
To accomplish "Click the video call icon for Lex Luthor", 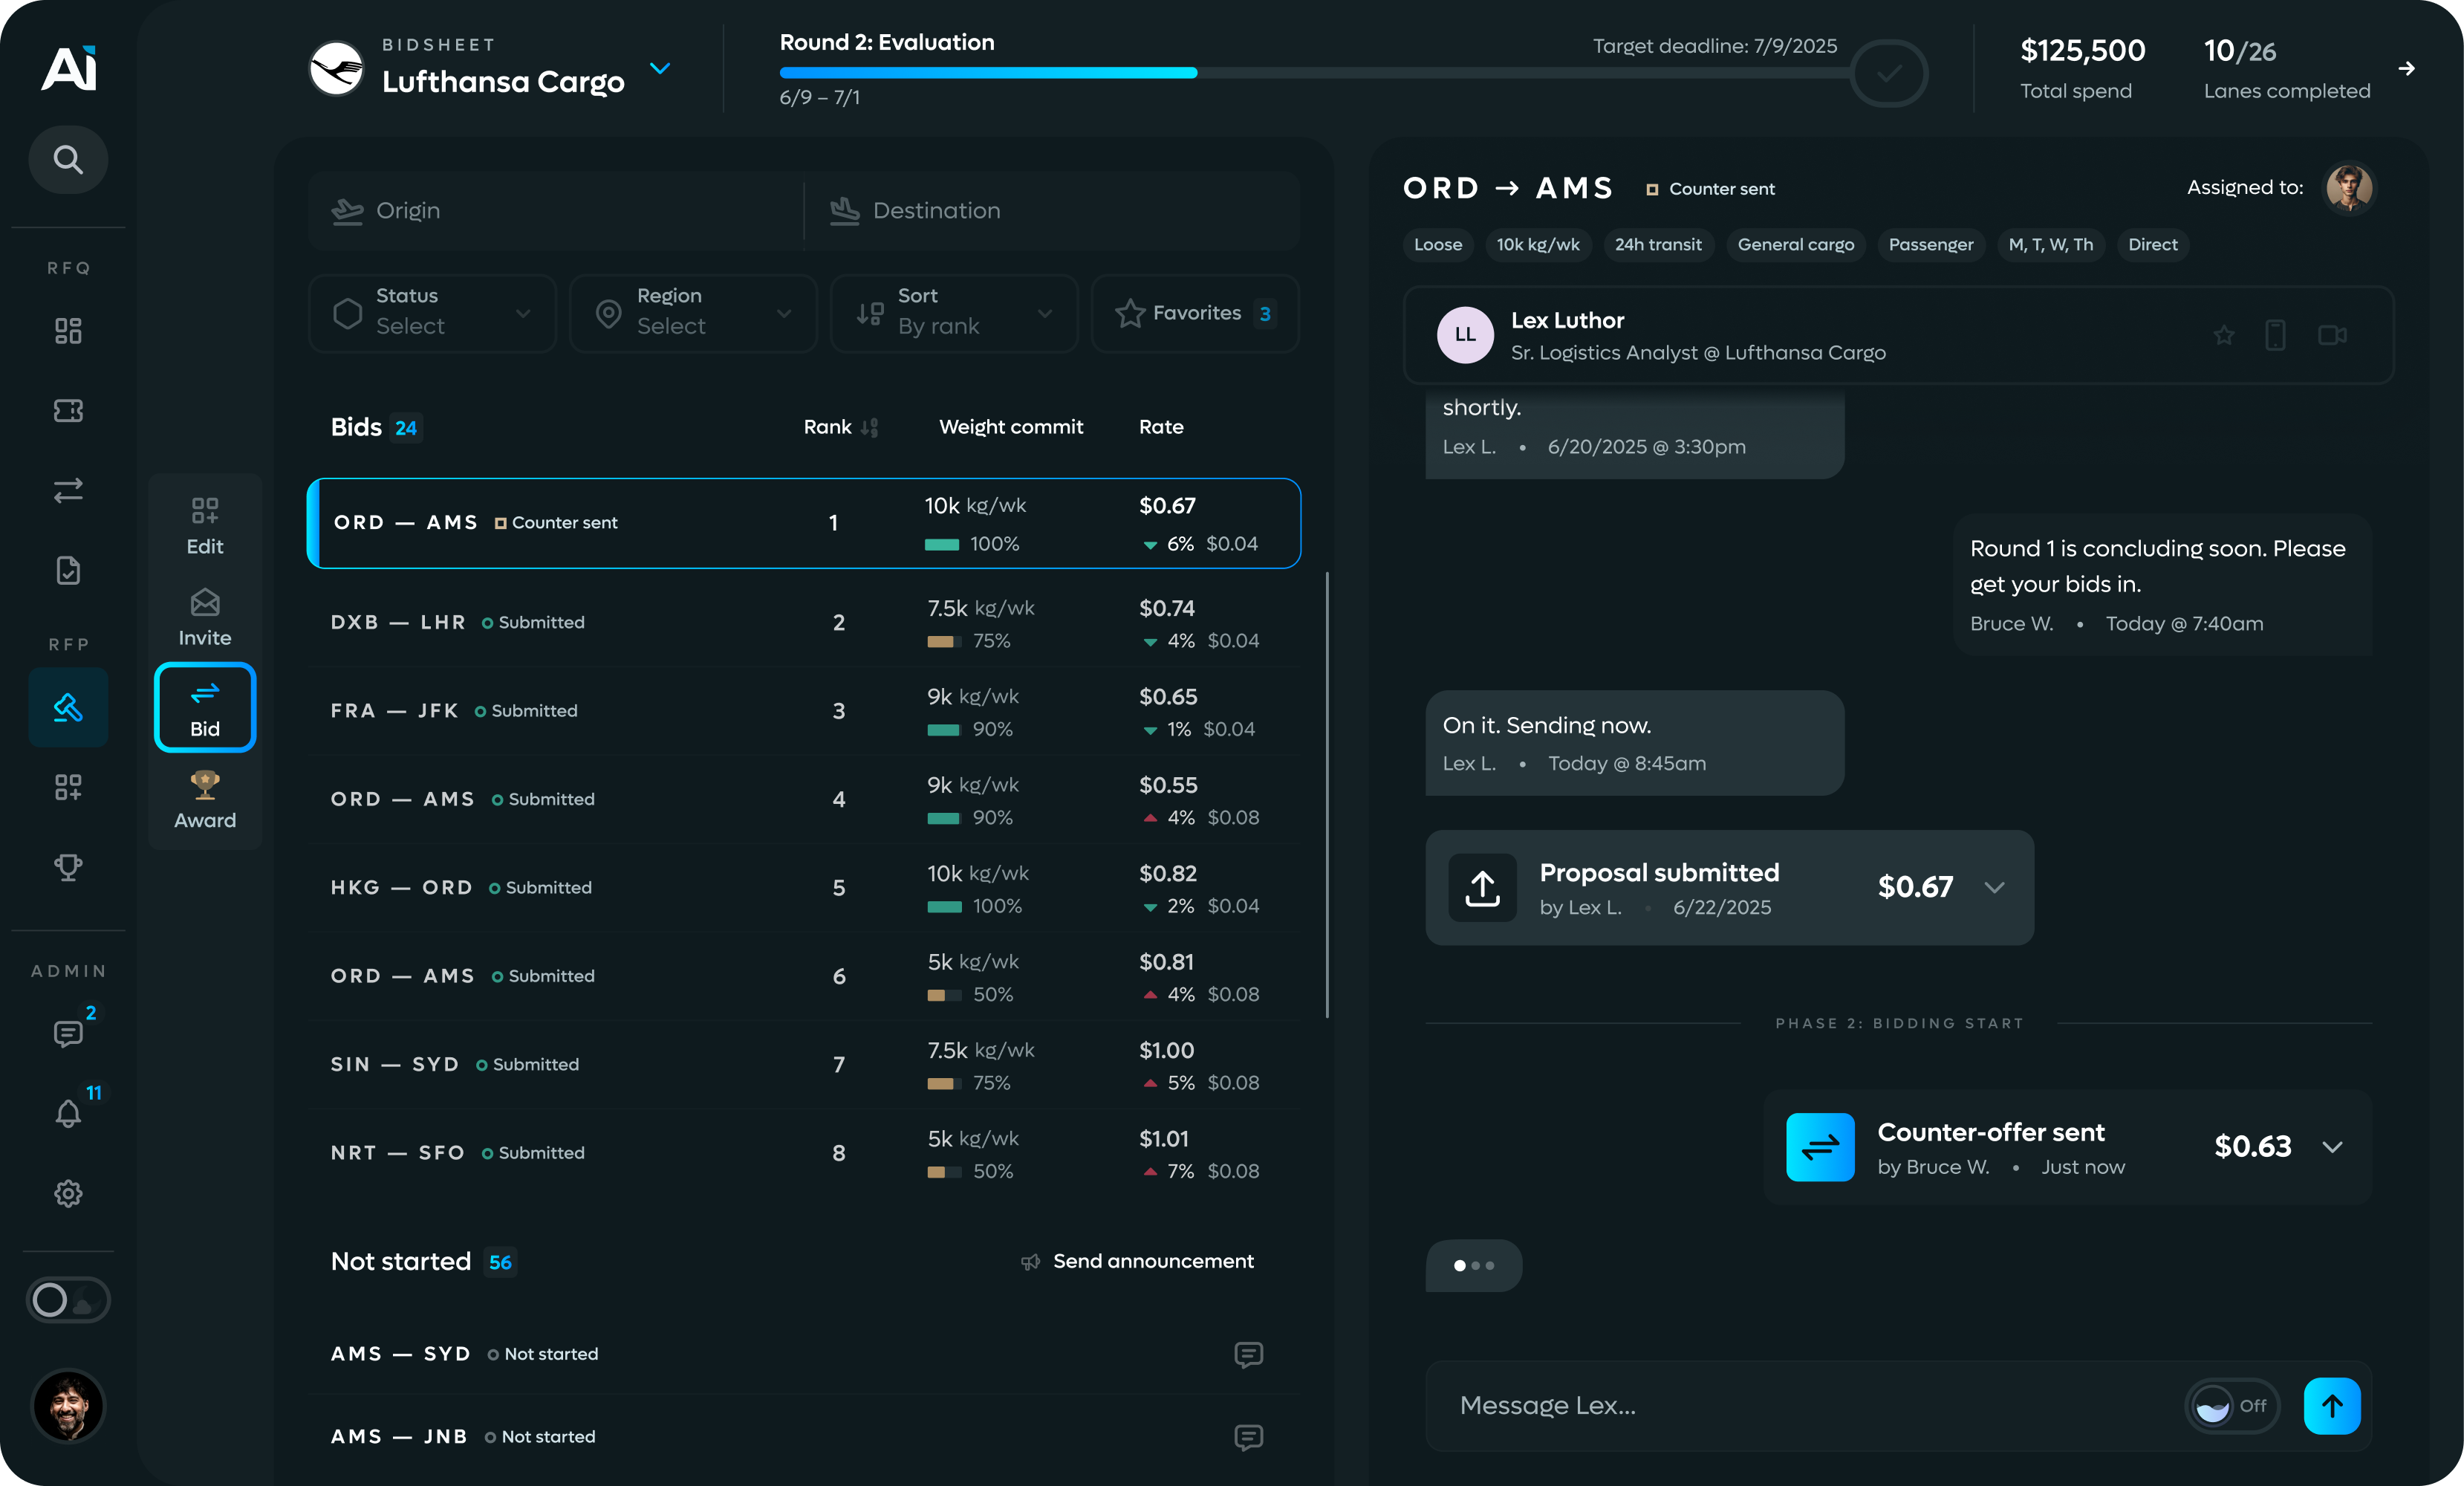I will coord(2332,336).
